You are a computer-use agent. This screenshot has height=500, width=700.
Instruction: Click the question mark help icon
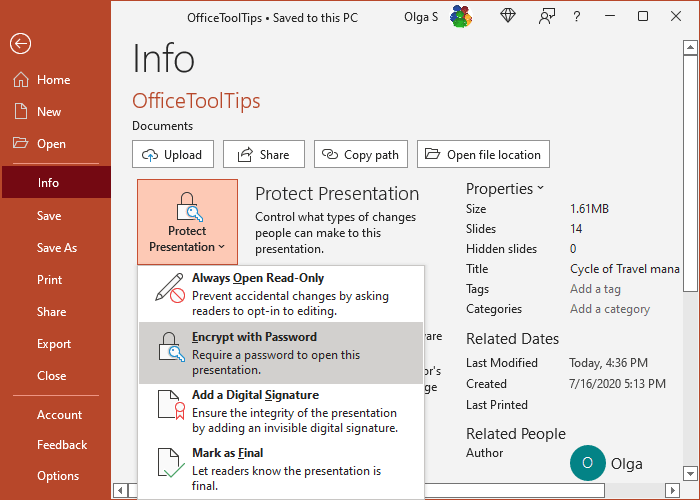tap(578, 16)
